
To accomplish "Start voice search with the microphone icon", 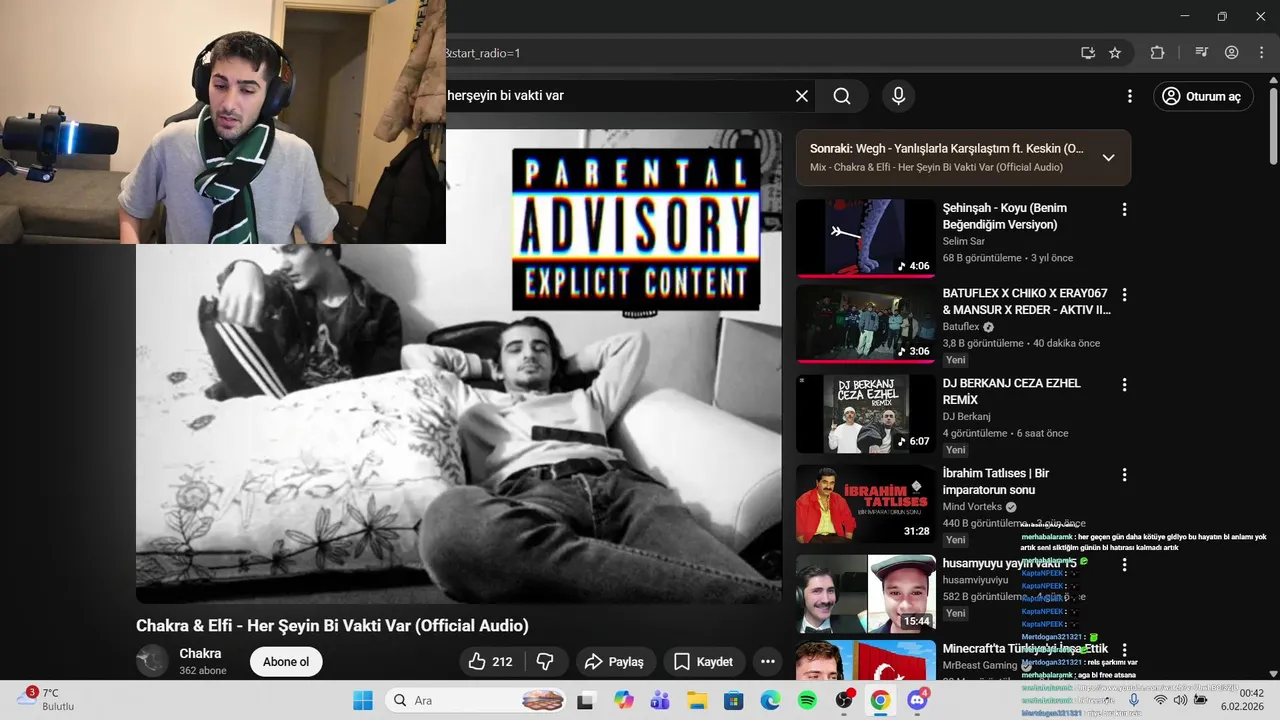I will (898, 96).
